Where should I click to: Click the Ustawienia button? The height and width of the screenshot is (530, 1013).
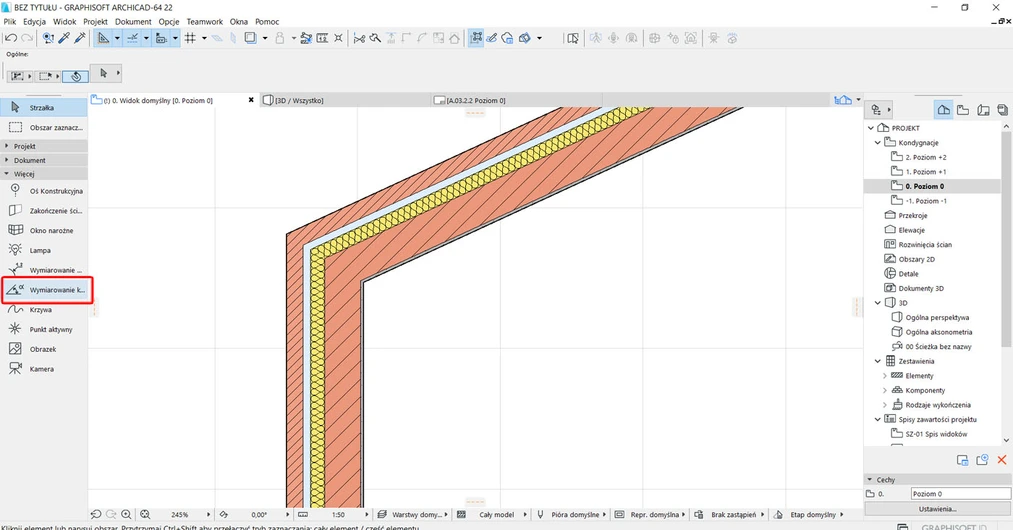[x=937, y=509]
